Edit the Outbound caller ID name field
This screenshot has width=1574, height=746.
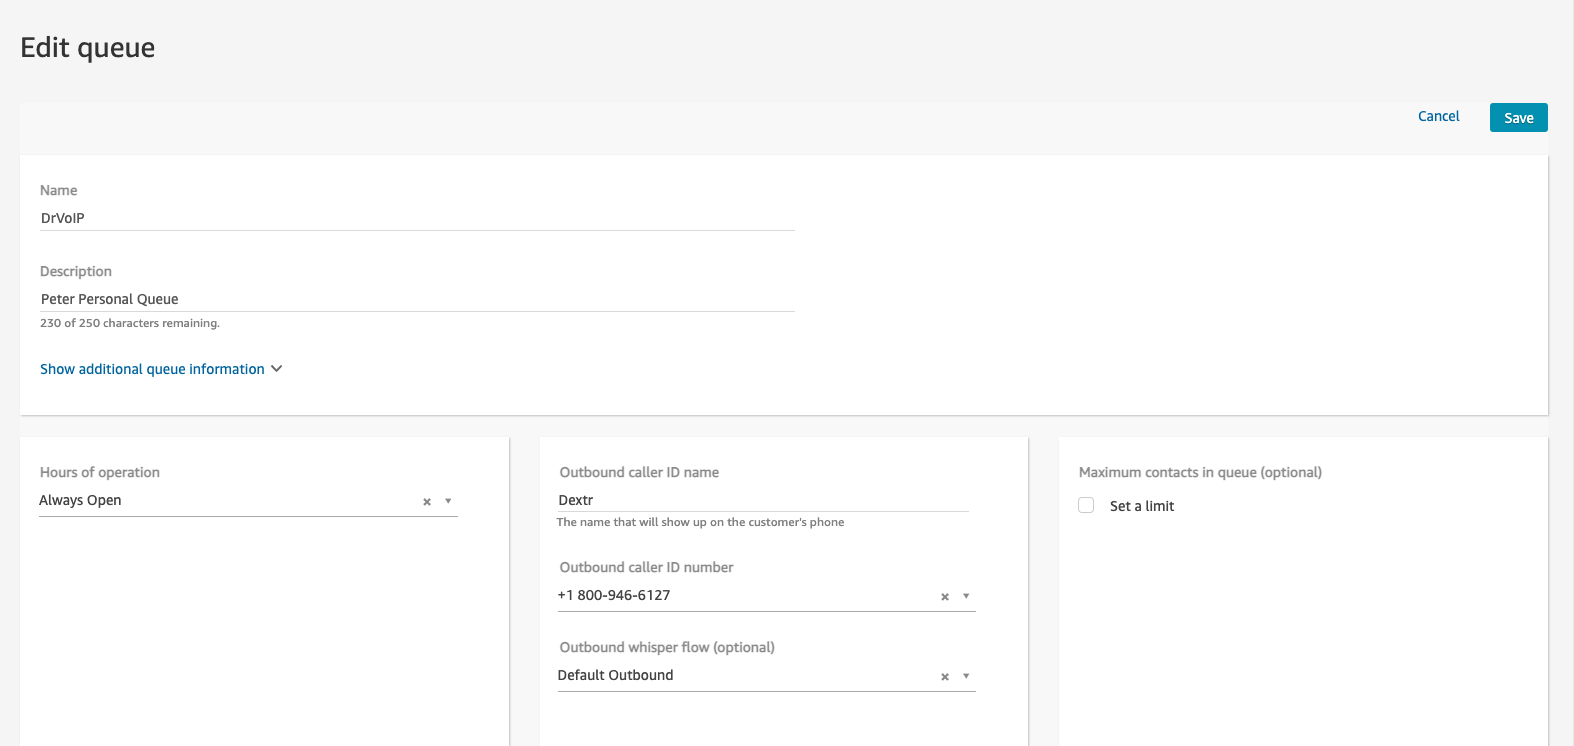pyautogui.click(x=763, y=500)
